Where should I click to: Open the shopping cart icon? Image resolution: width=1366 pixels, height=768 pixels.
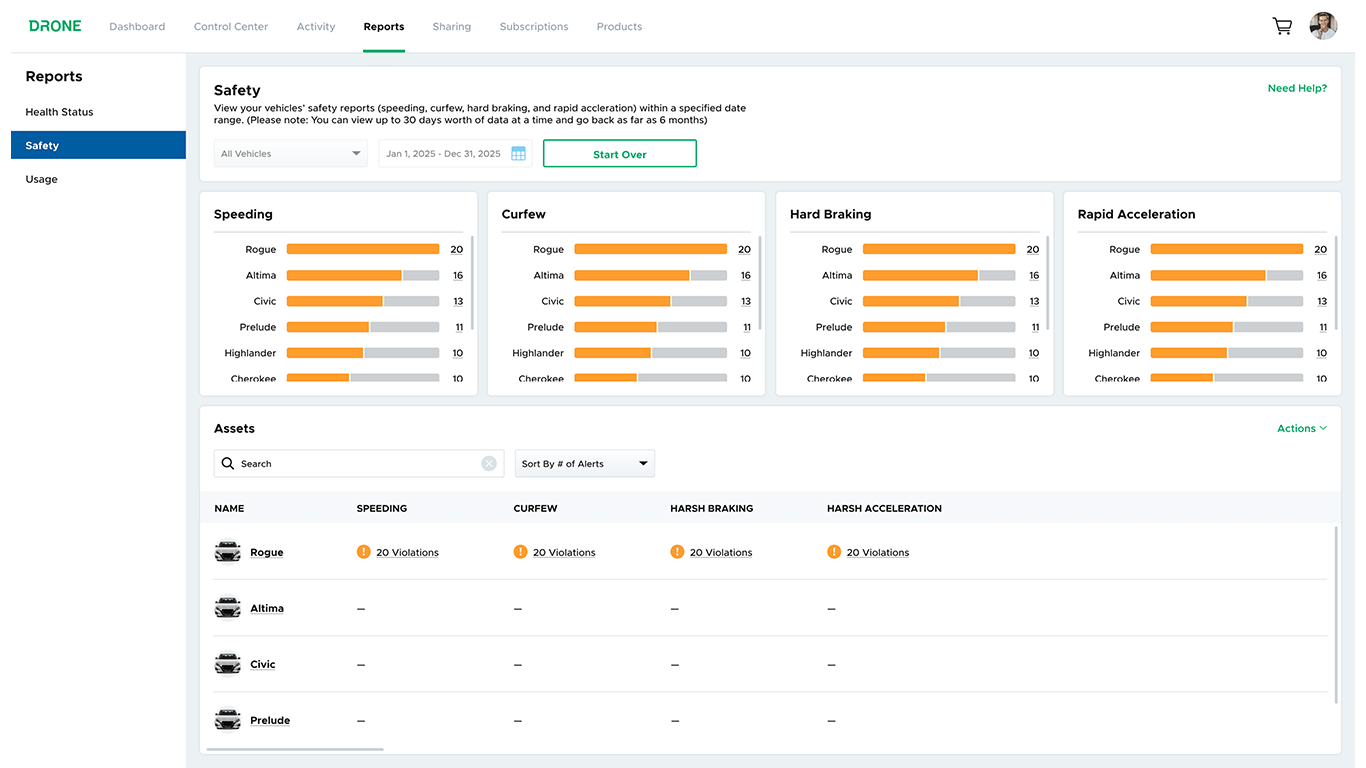pyautogui.click(x=1282, y=26)
